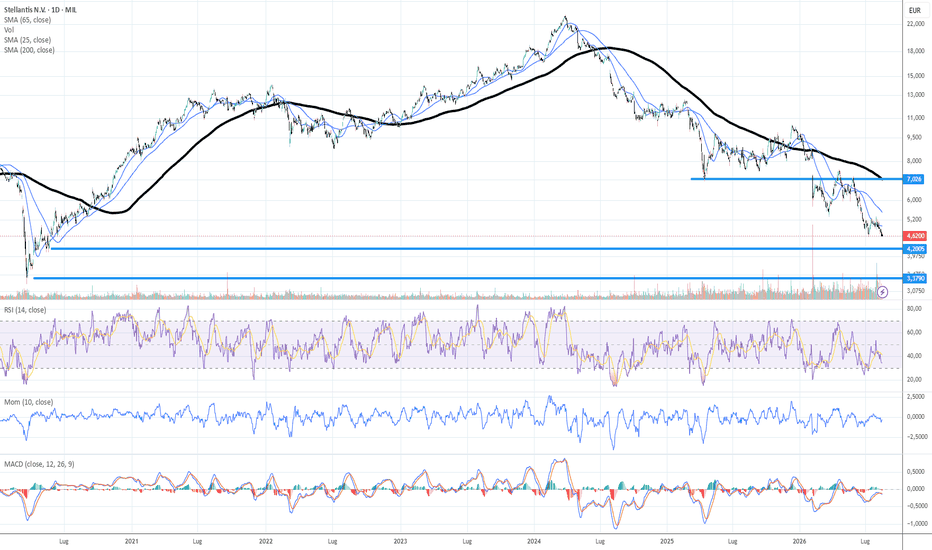
Task: Click the -0,5000 MACD axis label
Action: [x=916, y=506]
